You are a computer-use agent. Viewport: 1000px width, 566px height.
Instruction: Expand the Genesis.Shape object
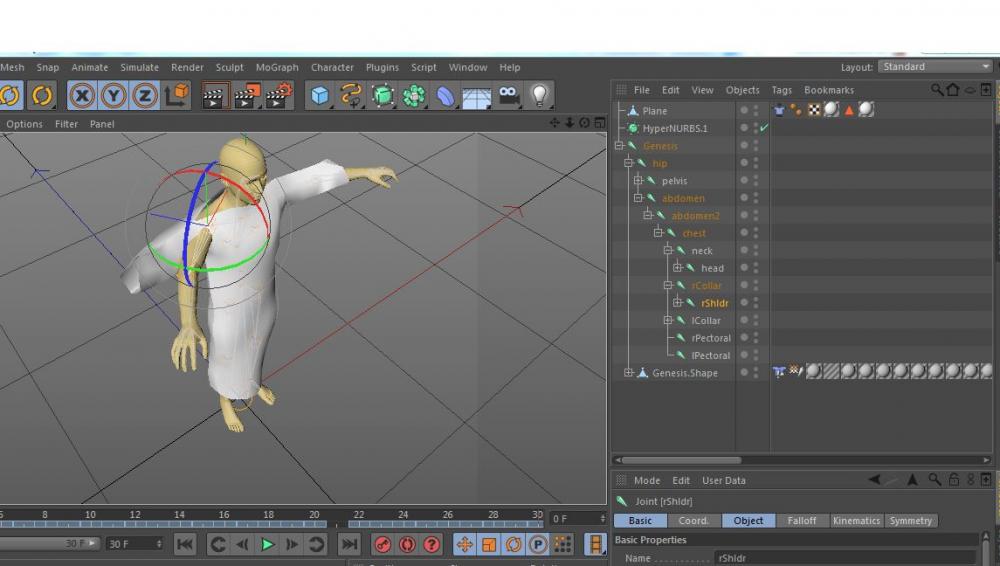pyautogui.click(x=629, y=373)
